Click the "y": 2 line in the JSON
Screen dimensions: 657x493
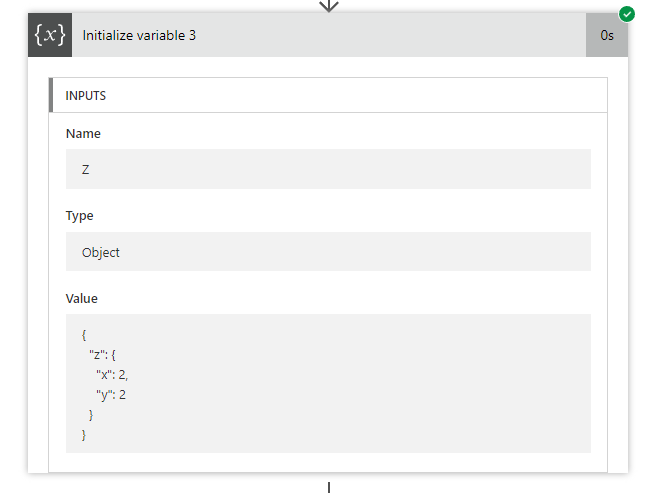[x=111, y=394]
